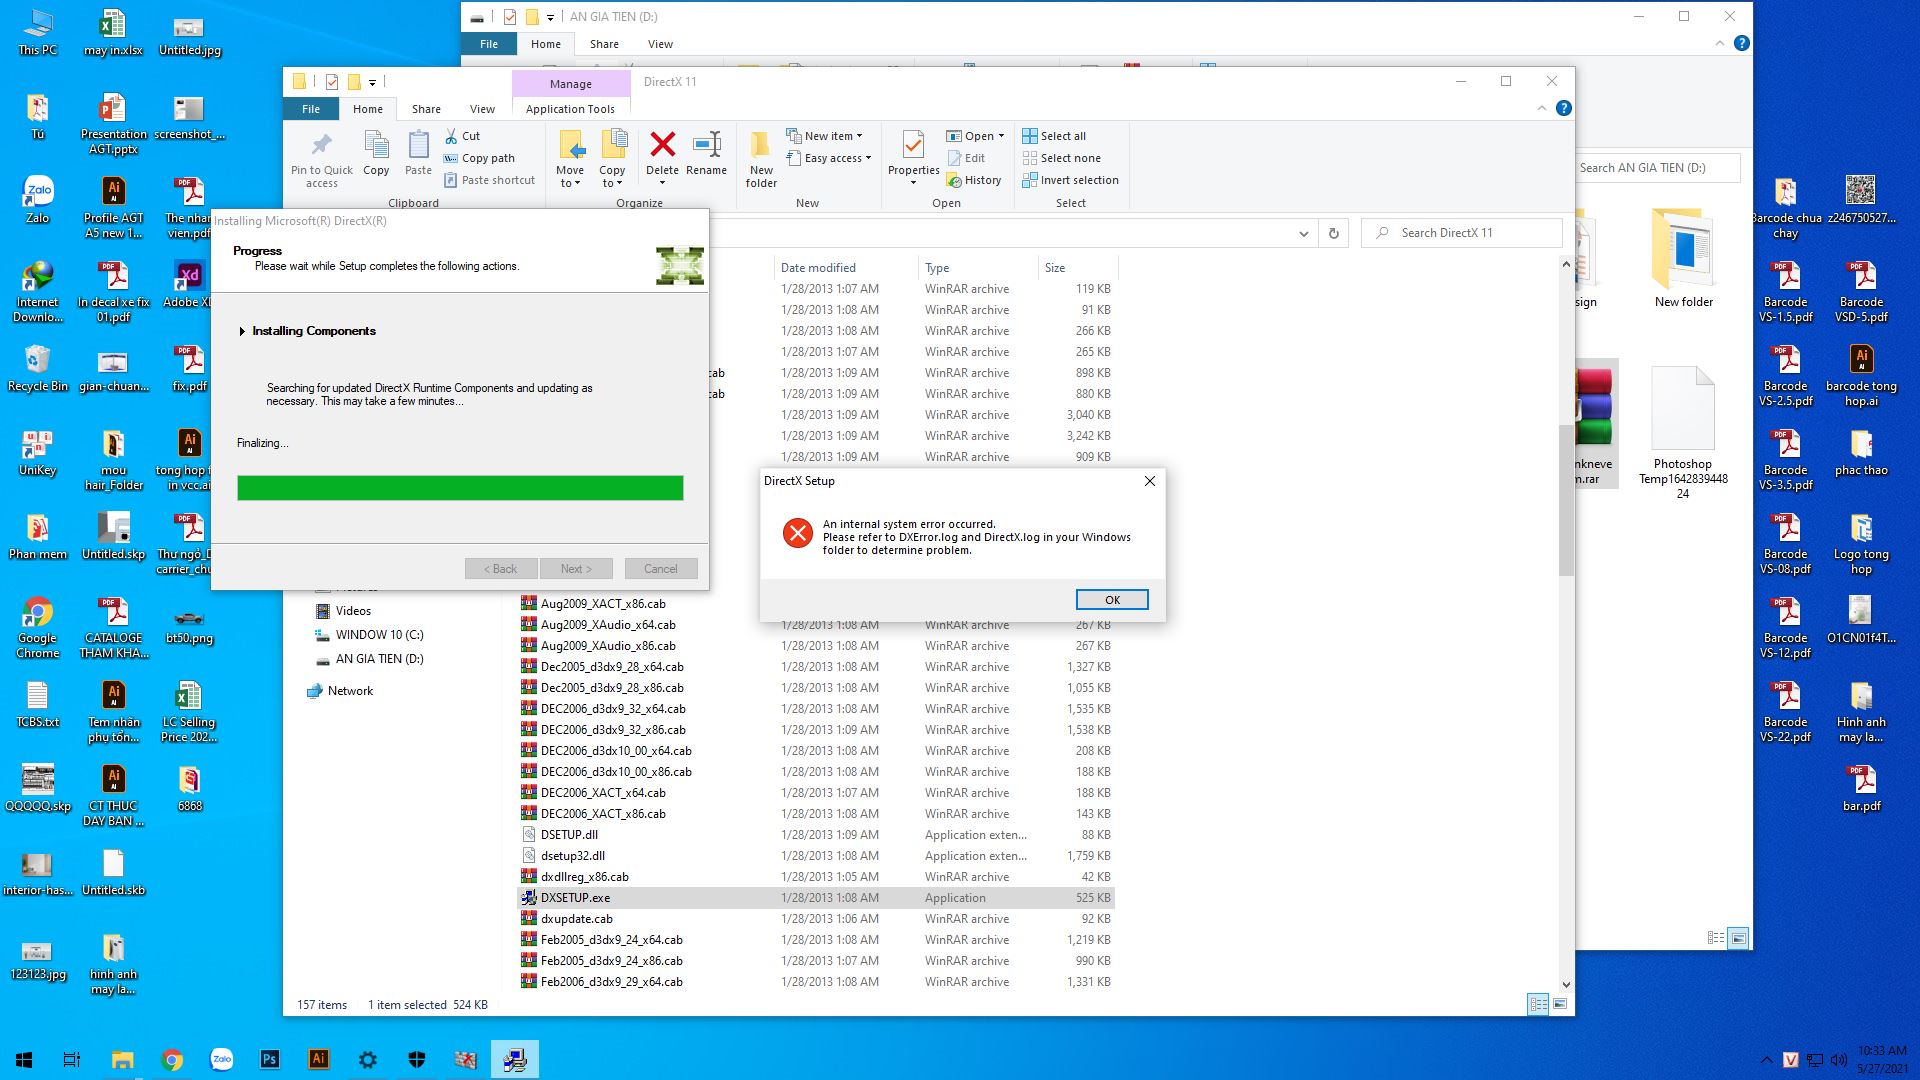Toggle Select All items checkbox
This screenshot has height=1080, width=1920.
1056,136
